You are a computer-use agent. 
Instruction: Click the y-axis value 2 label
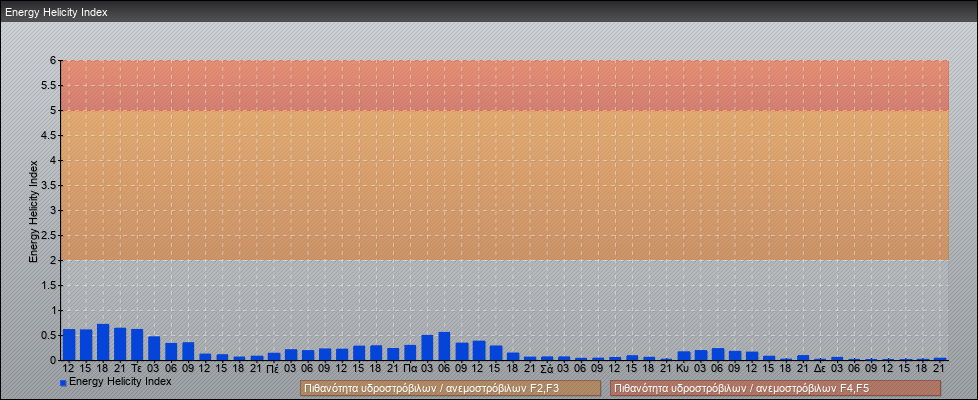pyautogui.click(x=53, y=260)
